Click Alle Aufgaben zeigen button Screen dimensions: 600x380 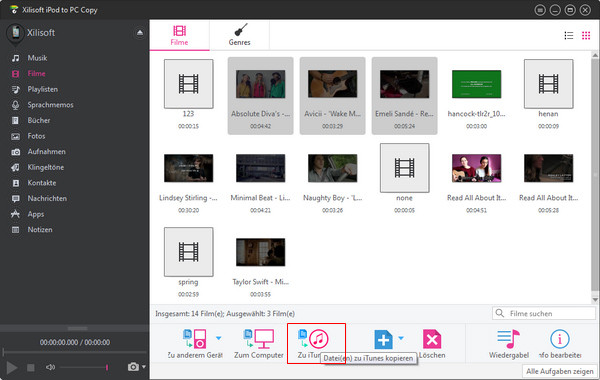(x=560, y=371)
